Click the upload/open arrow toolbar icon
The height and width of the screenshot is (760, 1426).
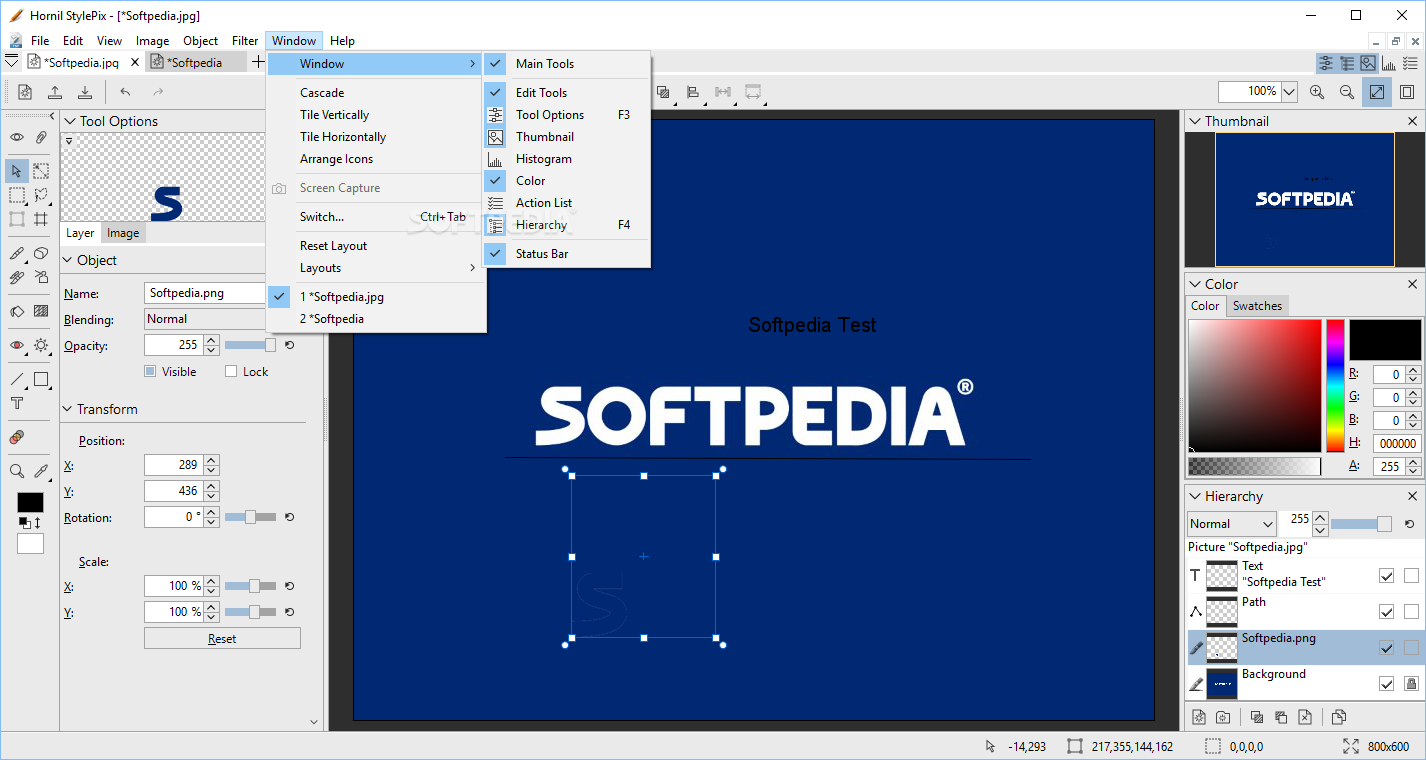pos(55,92)
